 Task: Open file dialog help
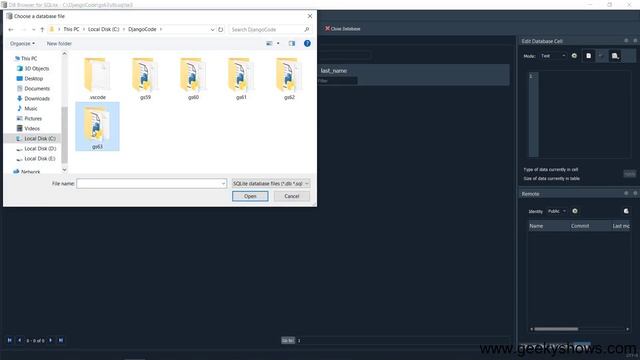(307, 43)
